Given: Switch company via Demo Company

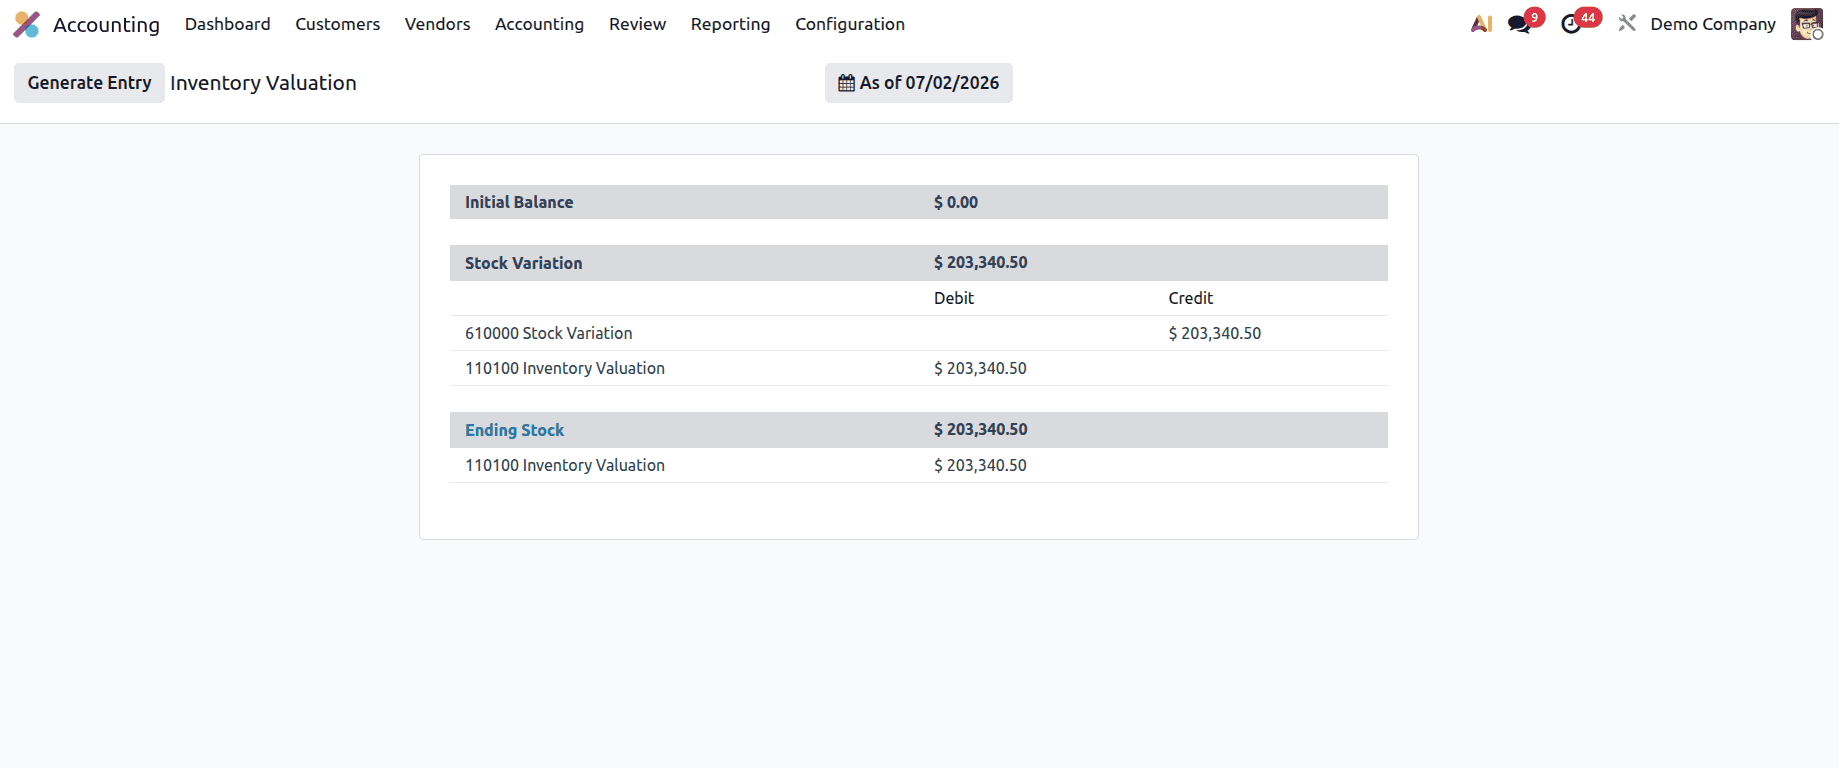Looking at the screenshot, I should coord(1713,24).
